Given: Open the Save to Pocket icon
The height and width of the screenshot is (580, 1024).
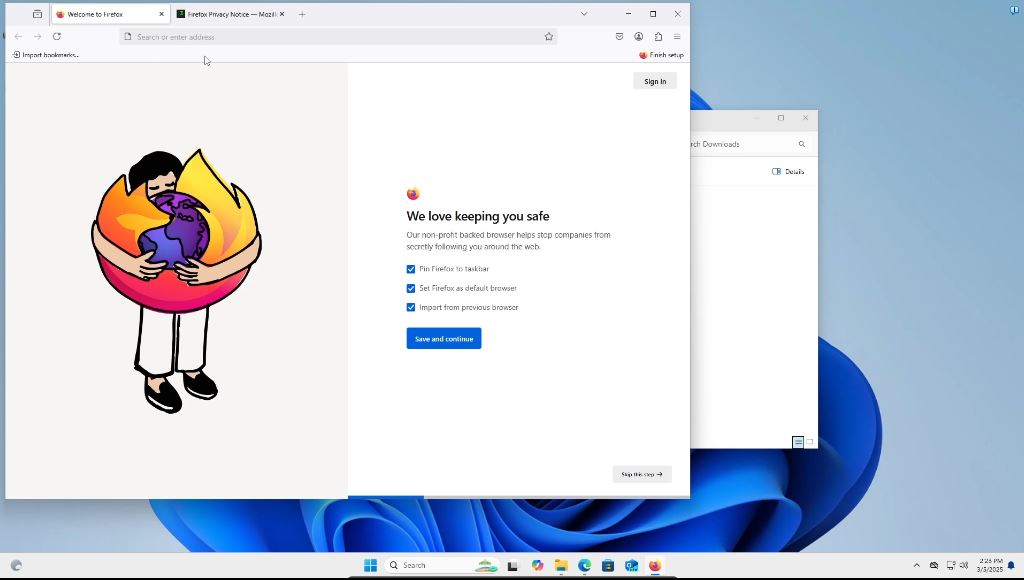Looking at the screenshot, I should [619, 37].
